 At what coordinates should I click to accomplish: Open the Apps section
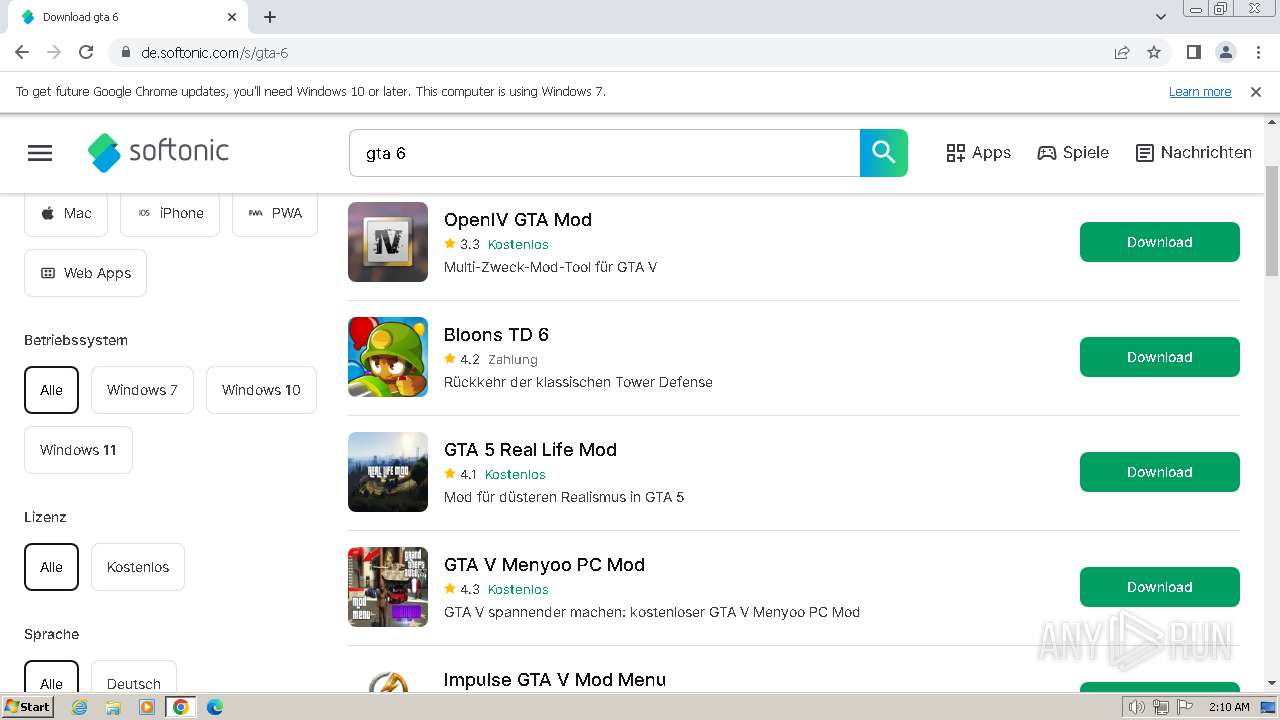click(978, 153)
